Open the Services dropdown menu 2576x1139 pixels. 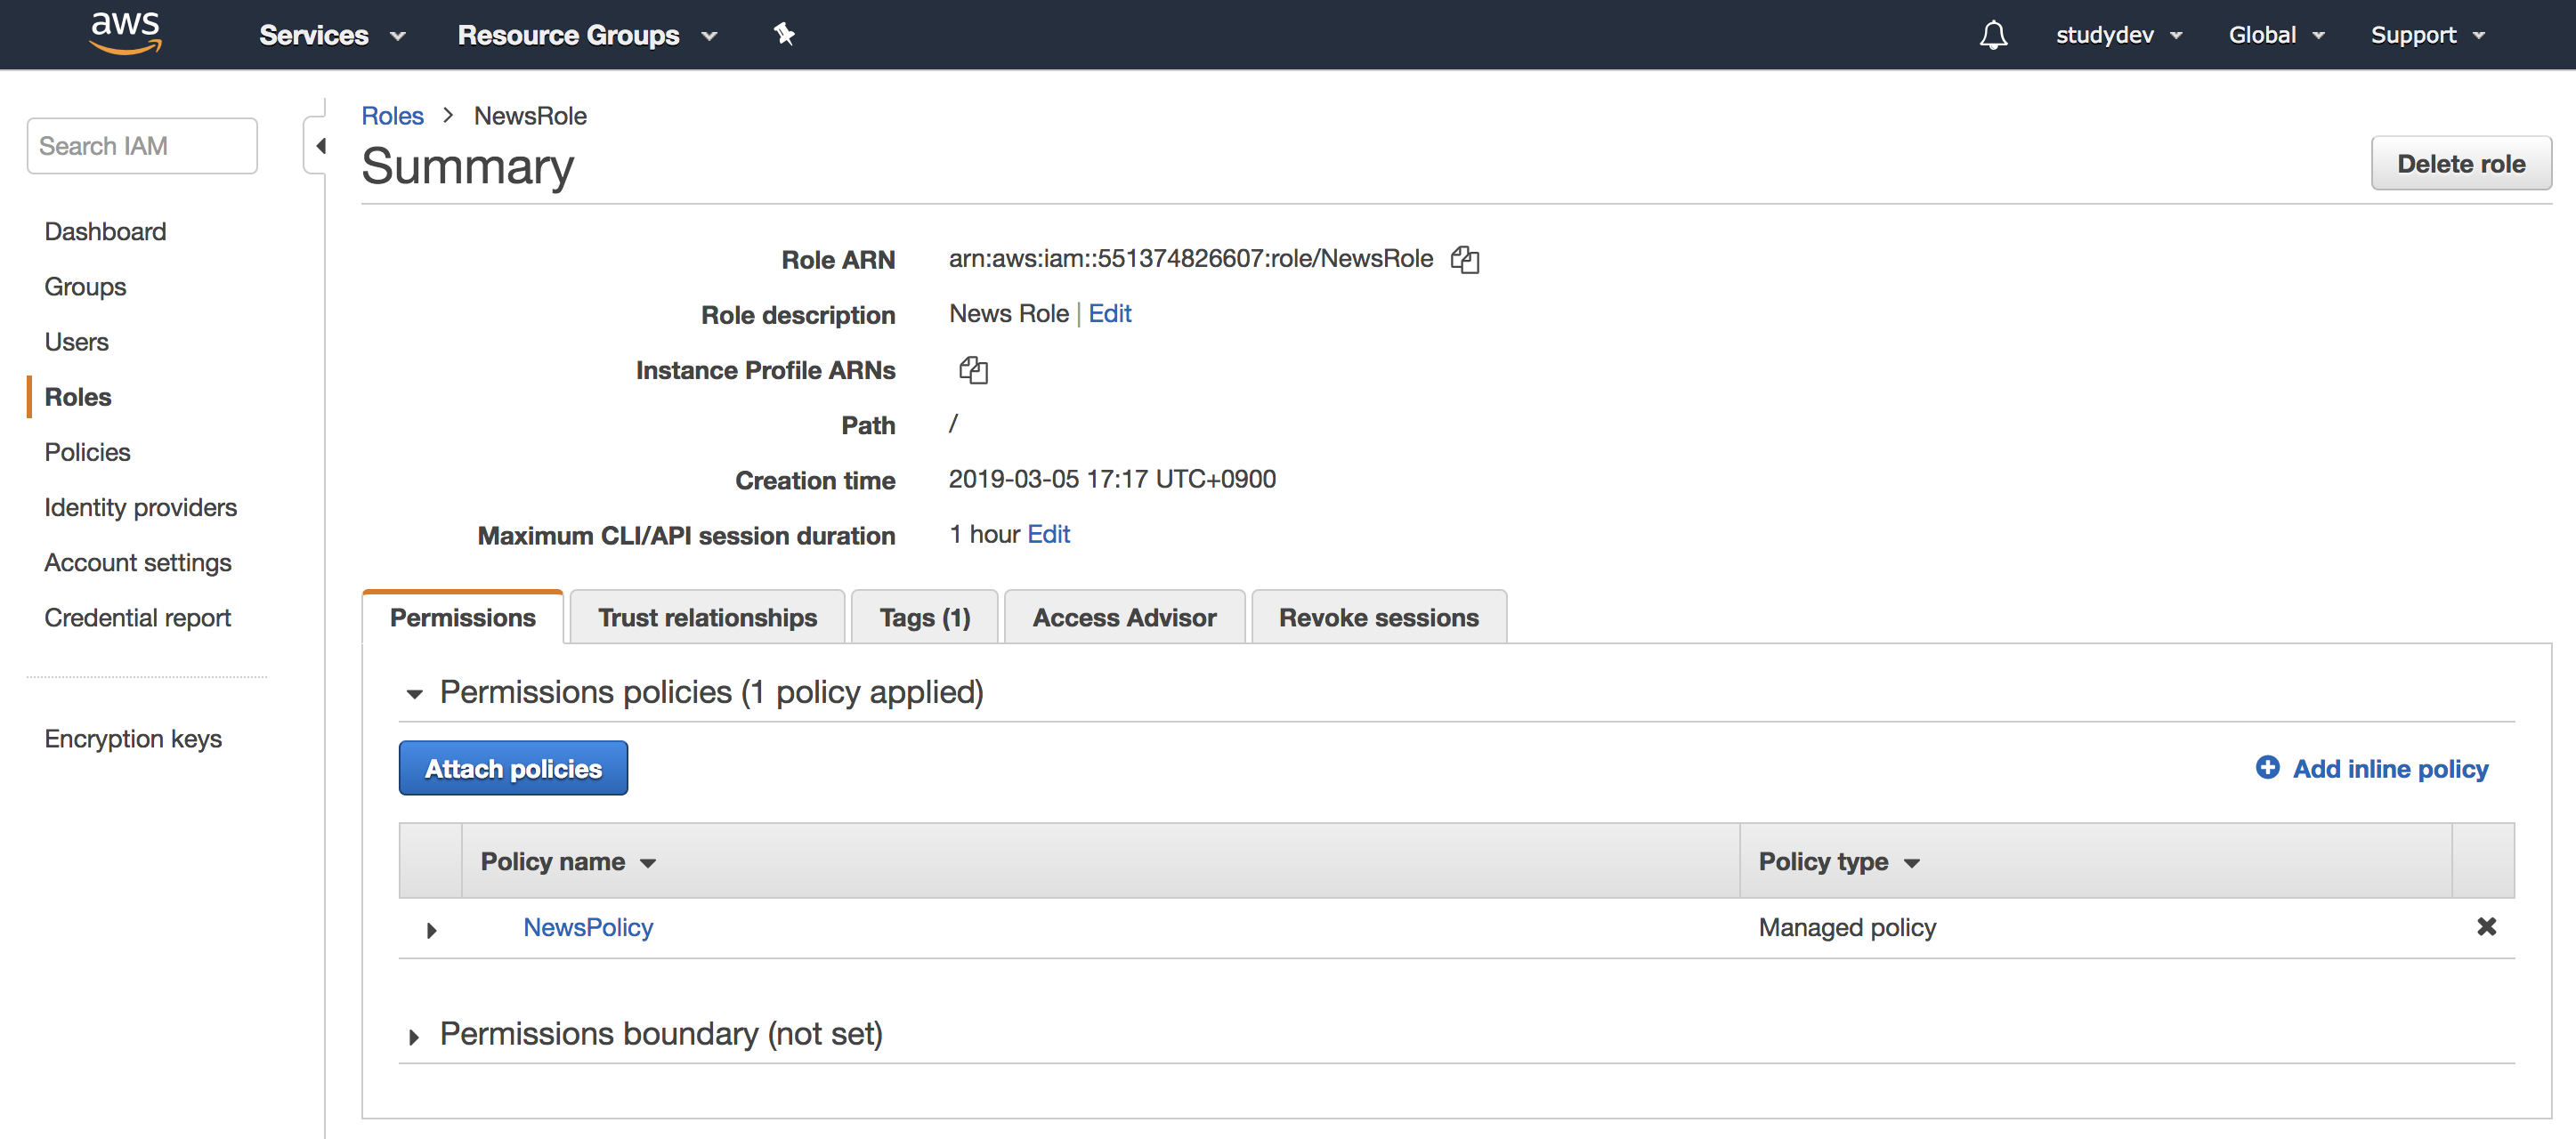(x=332, y=35)
